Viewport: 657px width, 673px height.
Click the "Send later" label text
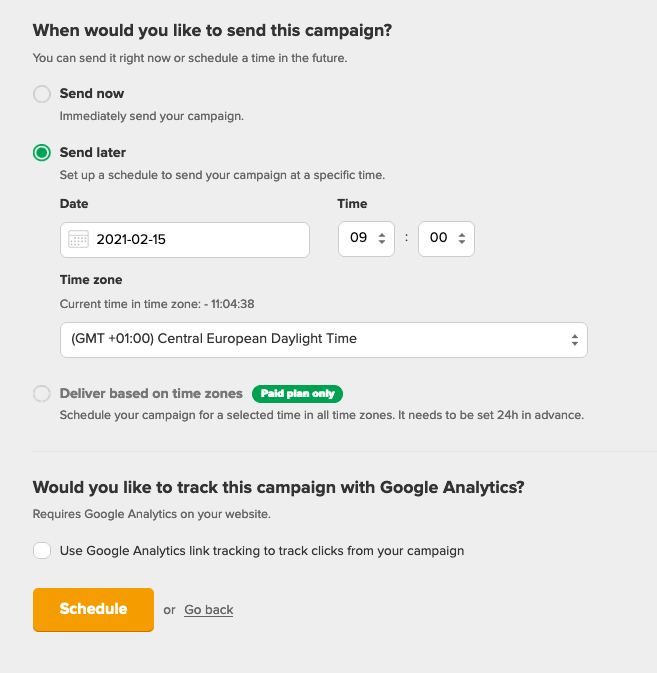pos(93,153)
